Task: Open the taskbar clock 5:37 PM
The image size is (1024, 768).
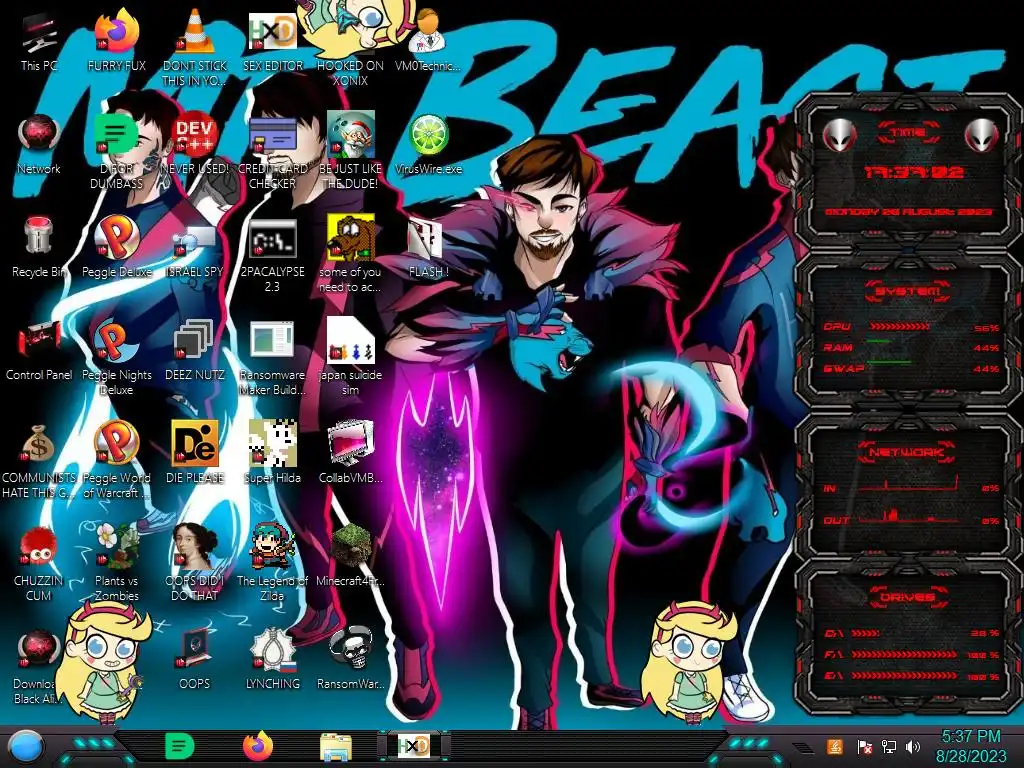Action: tap(971, 746)
